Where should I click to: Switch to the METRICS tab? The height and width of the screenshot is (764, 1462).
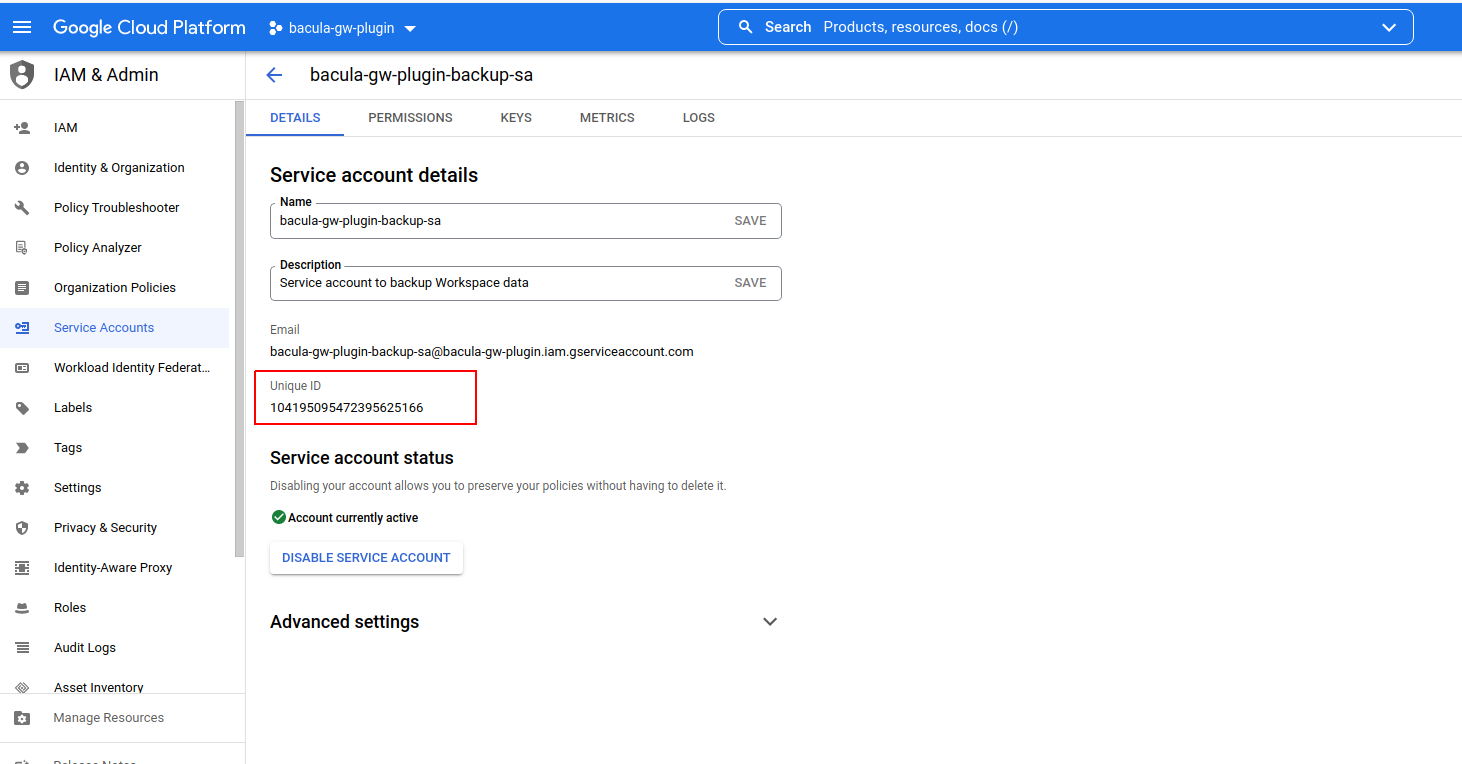[x=607, y=118]
